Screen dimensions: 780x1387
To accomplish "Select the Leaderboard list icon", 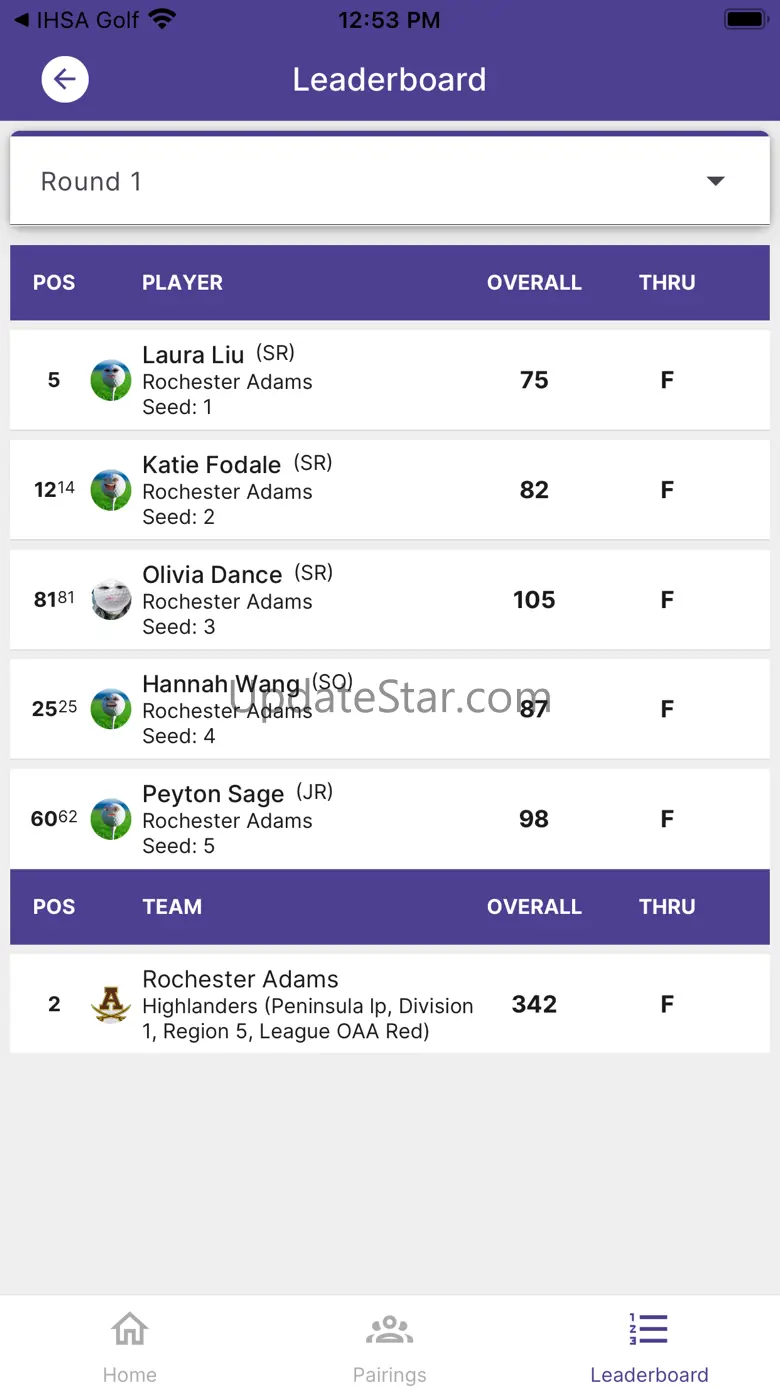I will point(649,1329).
